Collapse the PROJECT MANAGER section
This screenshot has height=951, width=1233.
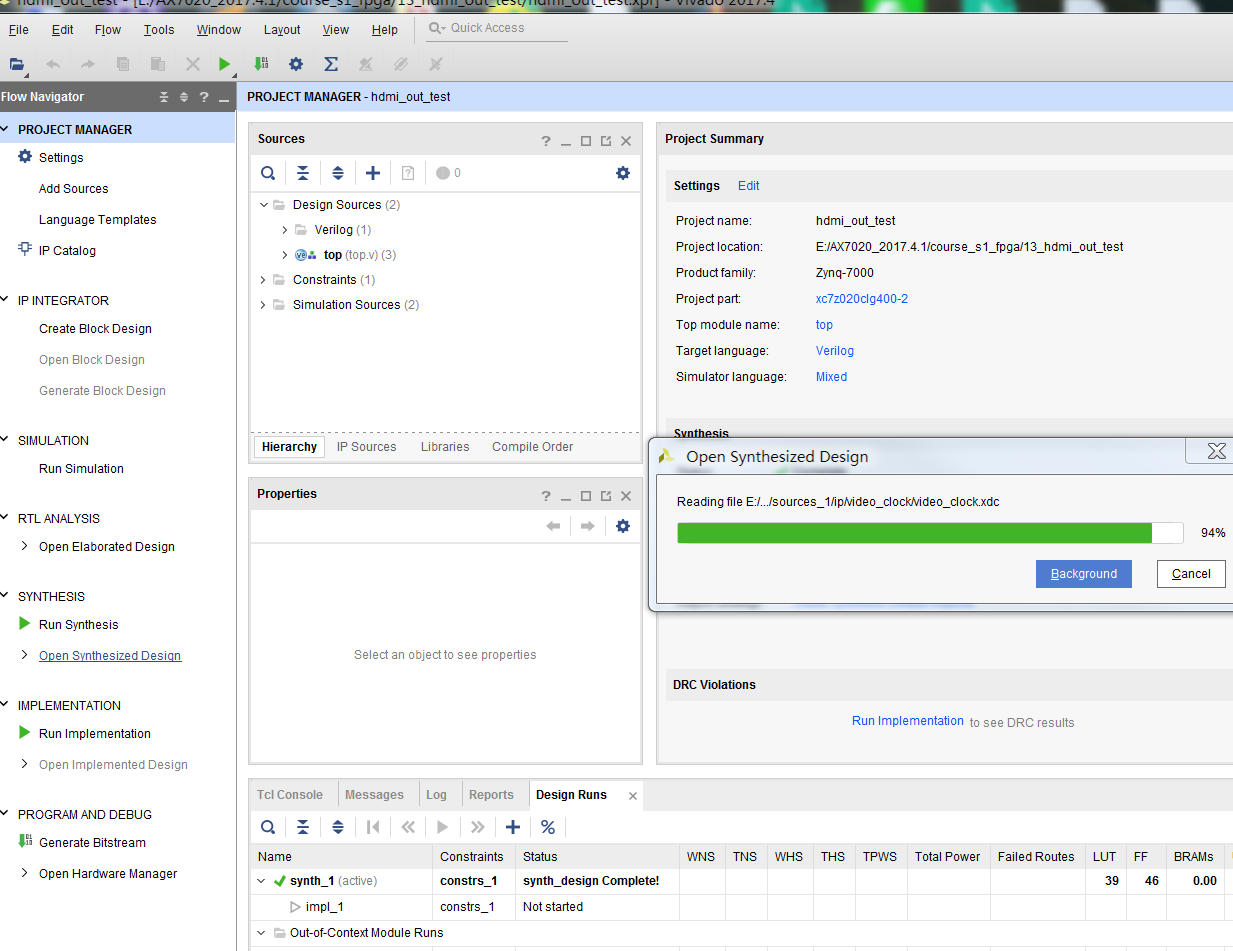pos(6,129)
